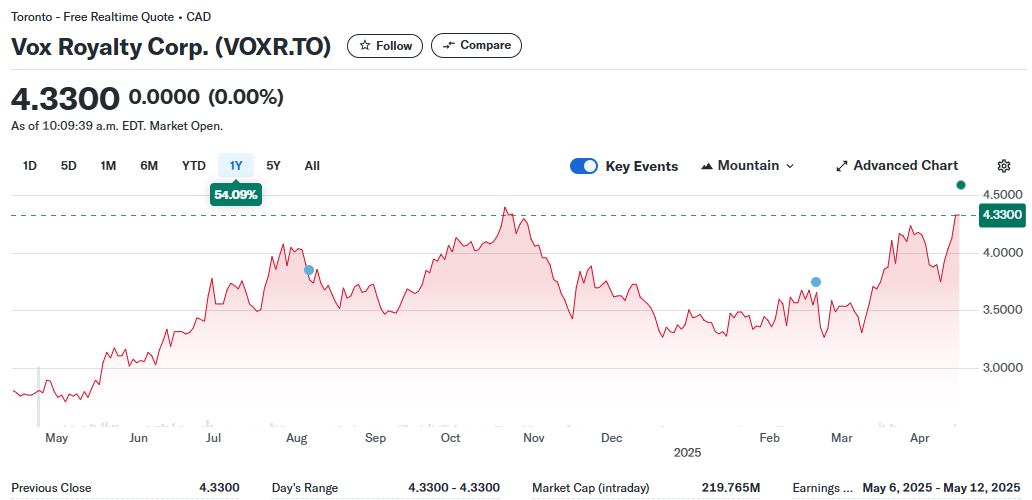Screen dimensions: 1032x500
Task: Click the Market Cap (intraday) label
Action: [590, 488]
